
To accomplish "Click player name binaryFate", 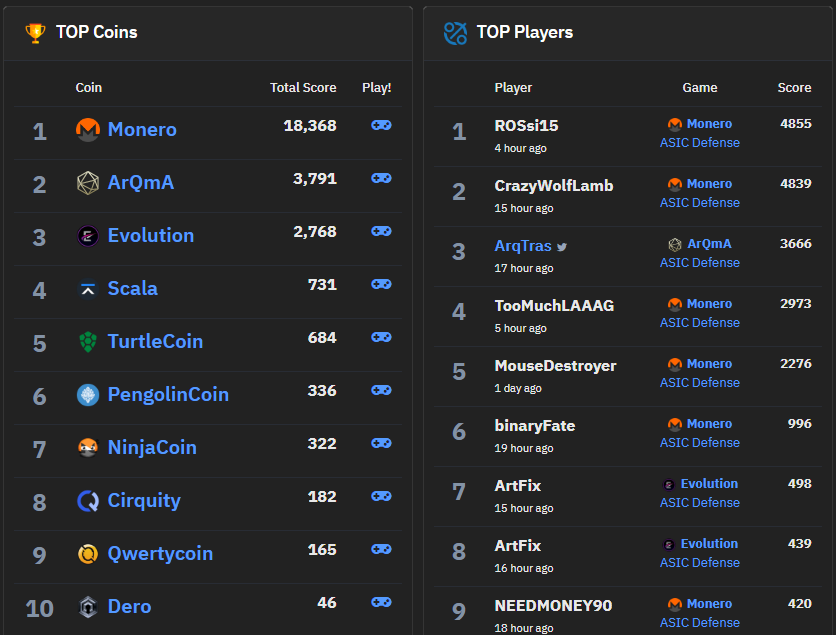I will [x=535, y=425].
